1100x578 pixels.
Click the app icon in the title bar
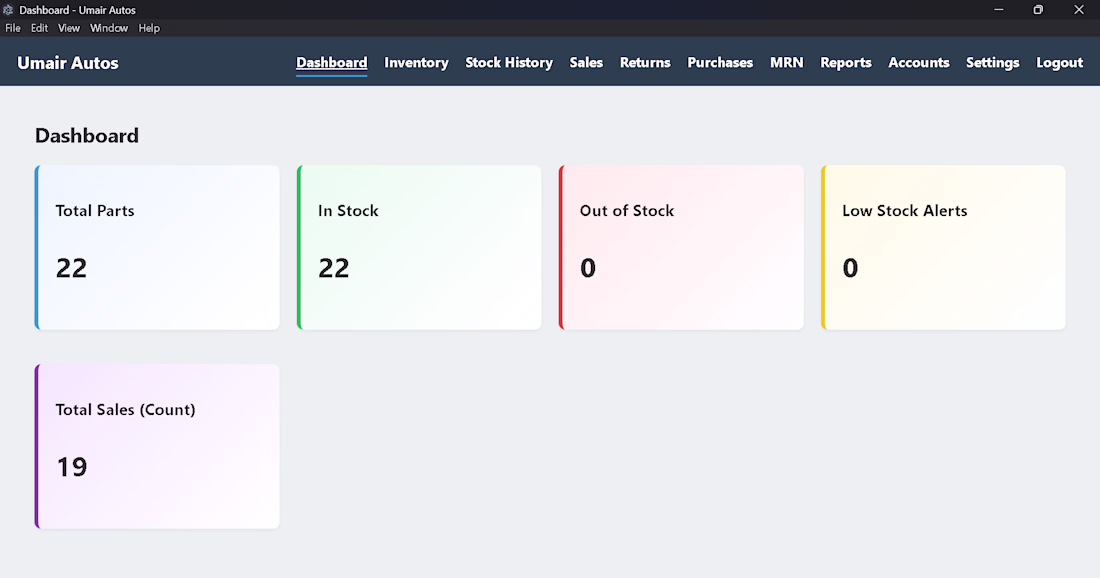[8, 10]
